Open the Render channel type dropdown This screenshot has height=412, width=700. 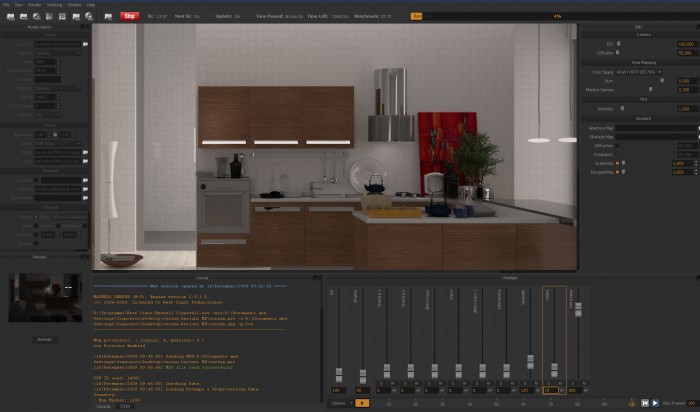(x=70, y=217)
